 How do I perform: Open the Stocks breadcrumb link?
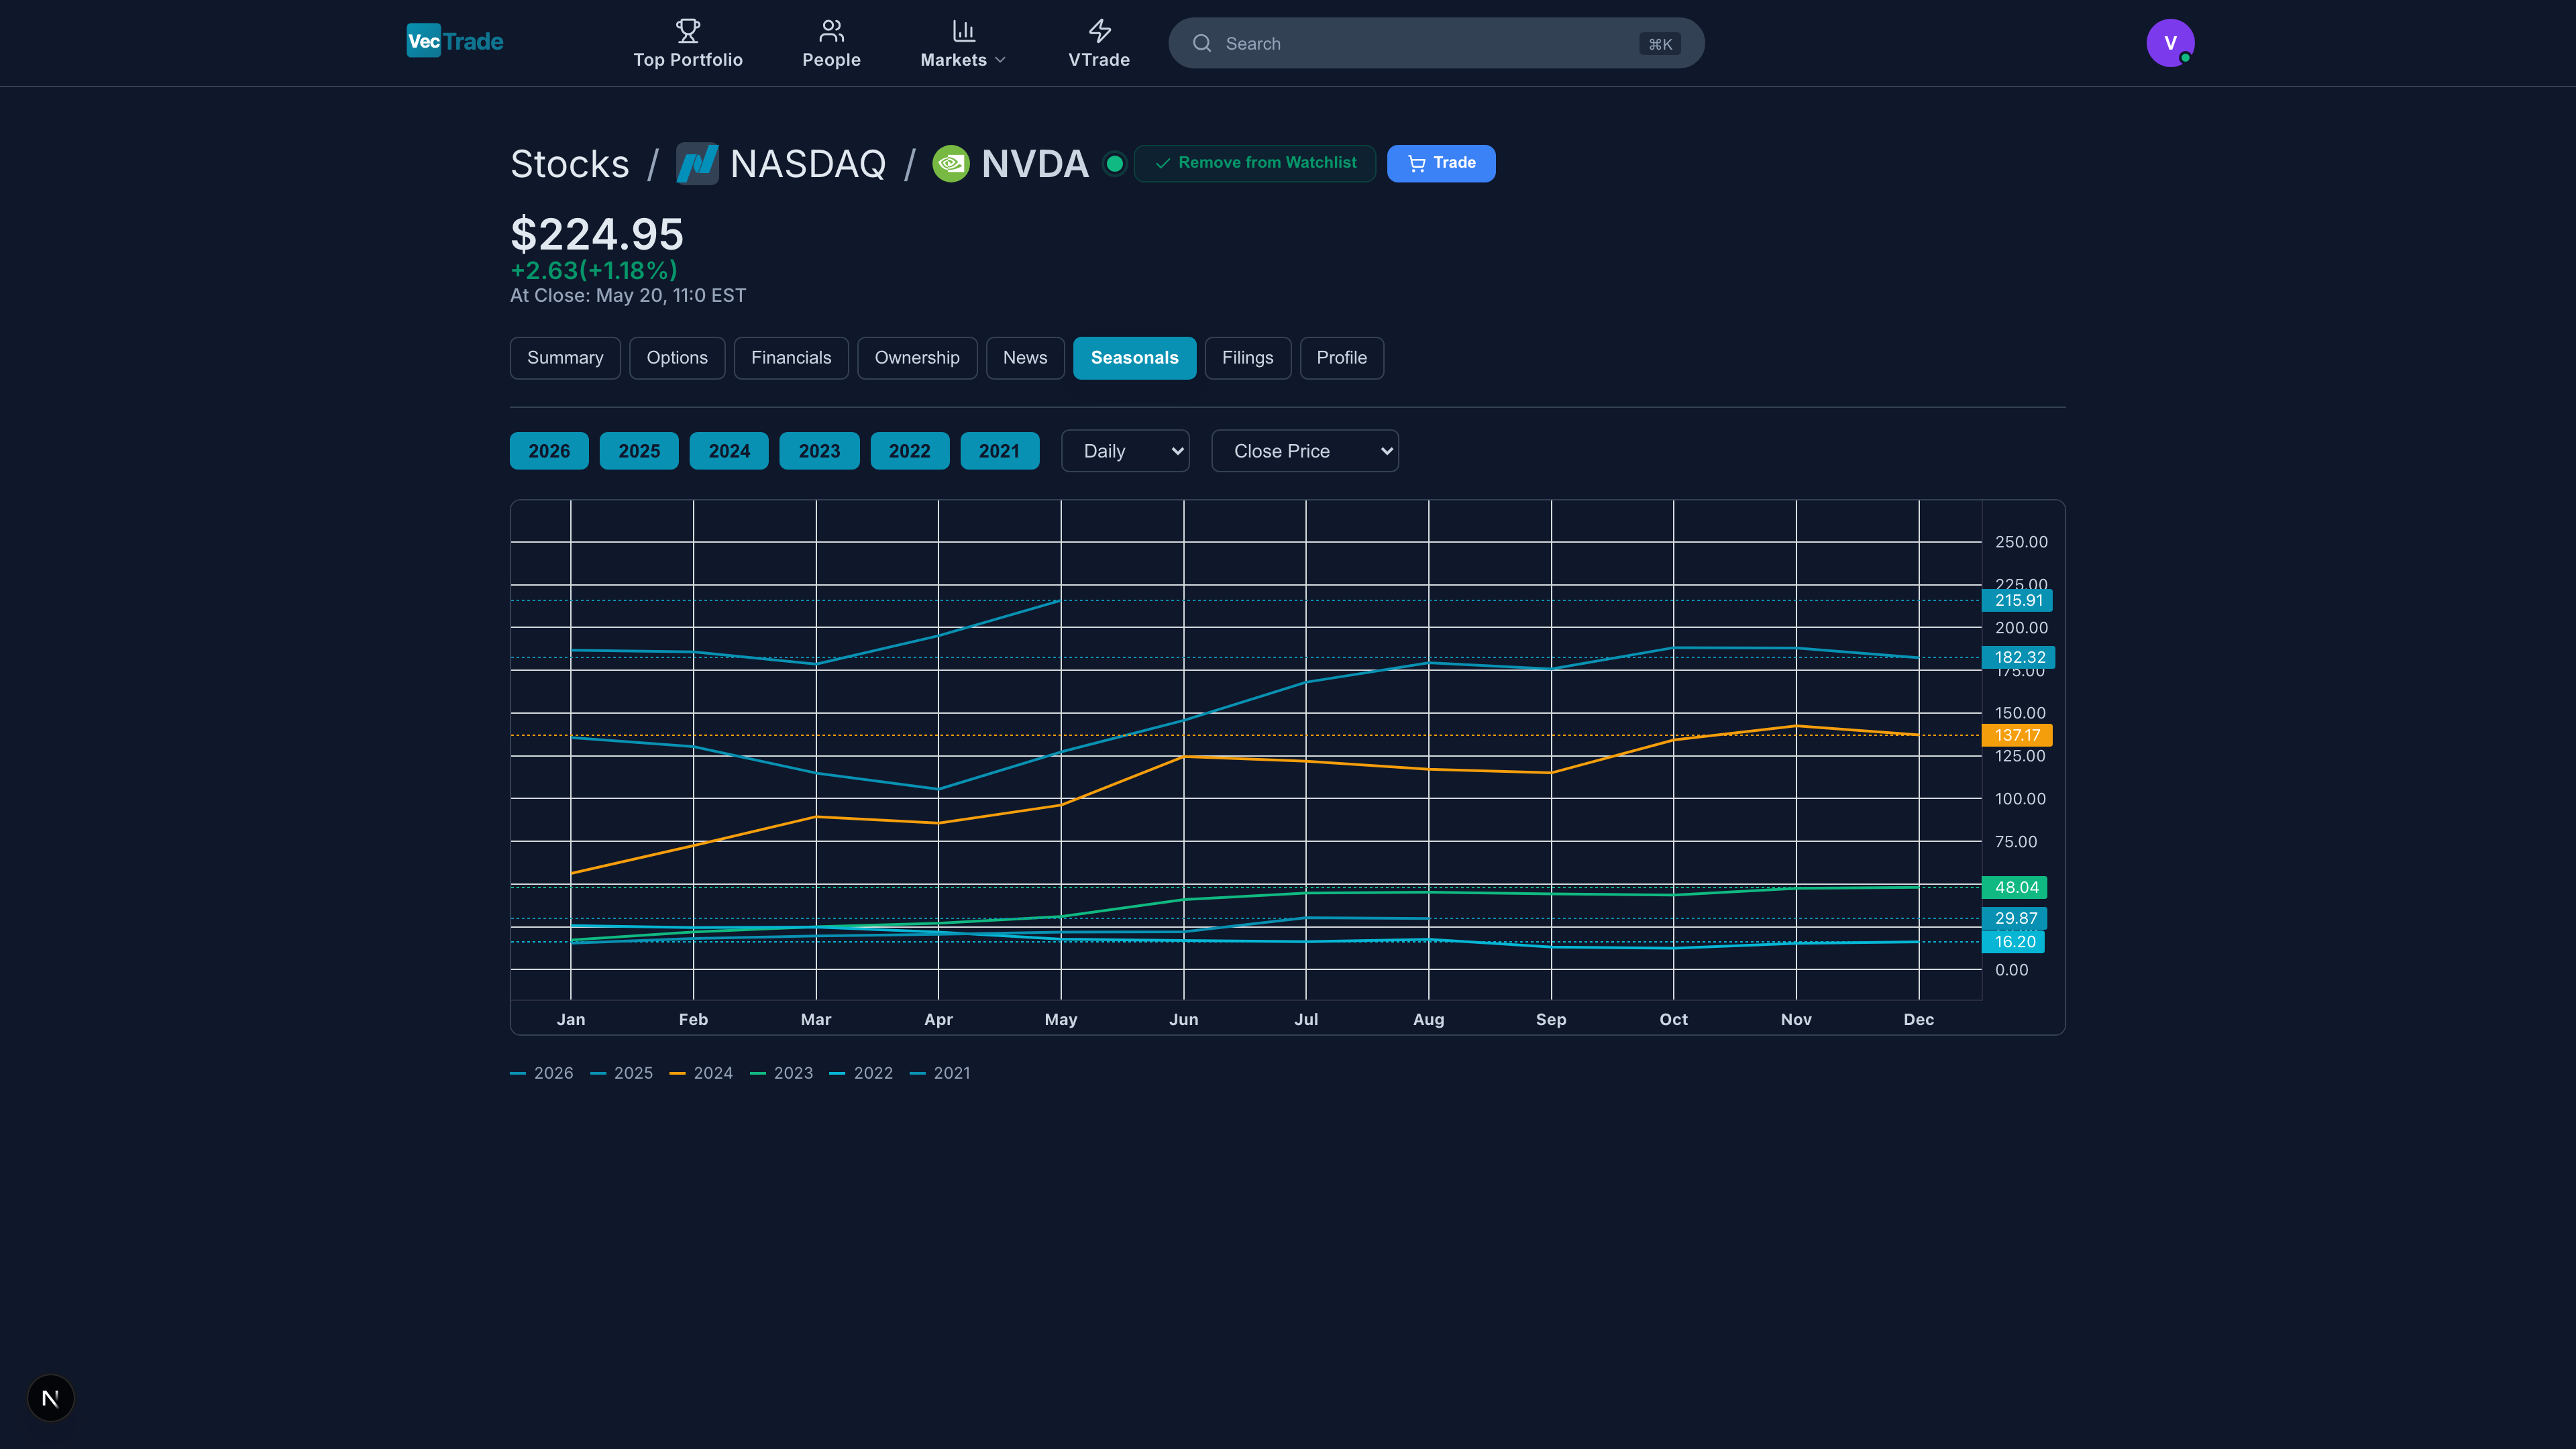click(x=570, y=164)
